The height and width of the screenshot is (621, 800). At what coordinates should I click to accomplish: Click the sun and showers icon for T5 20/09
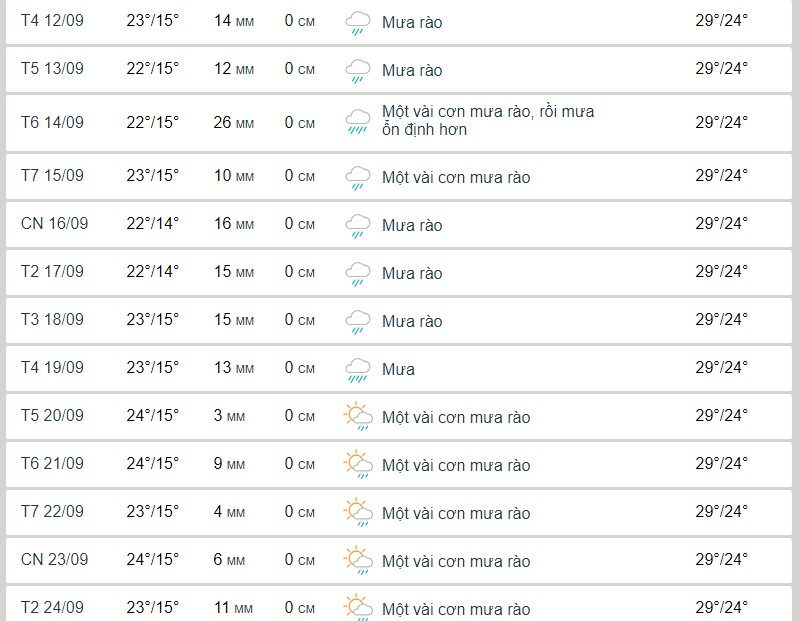coord(358,417)
